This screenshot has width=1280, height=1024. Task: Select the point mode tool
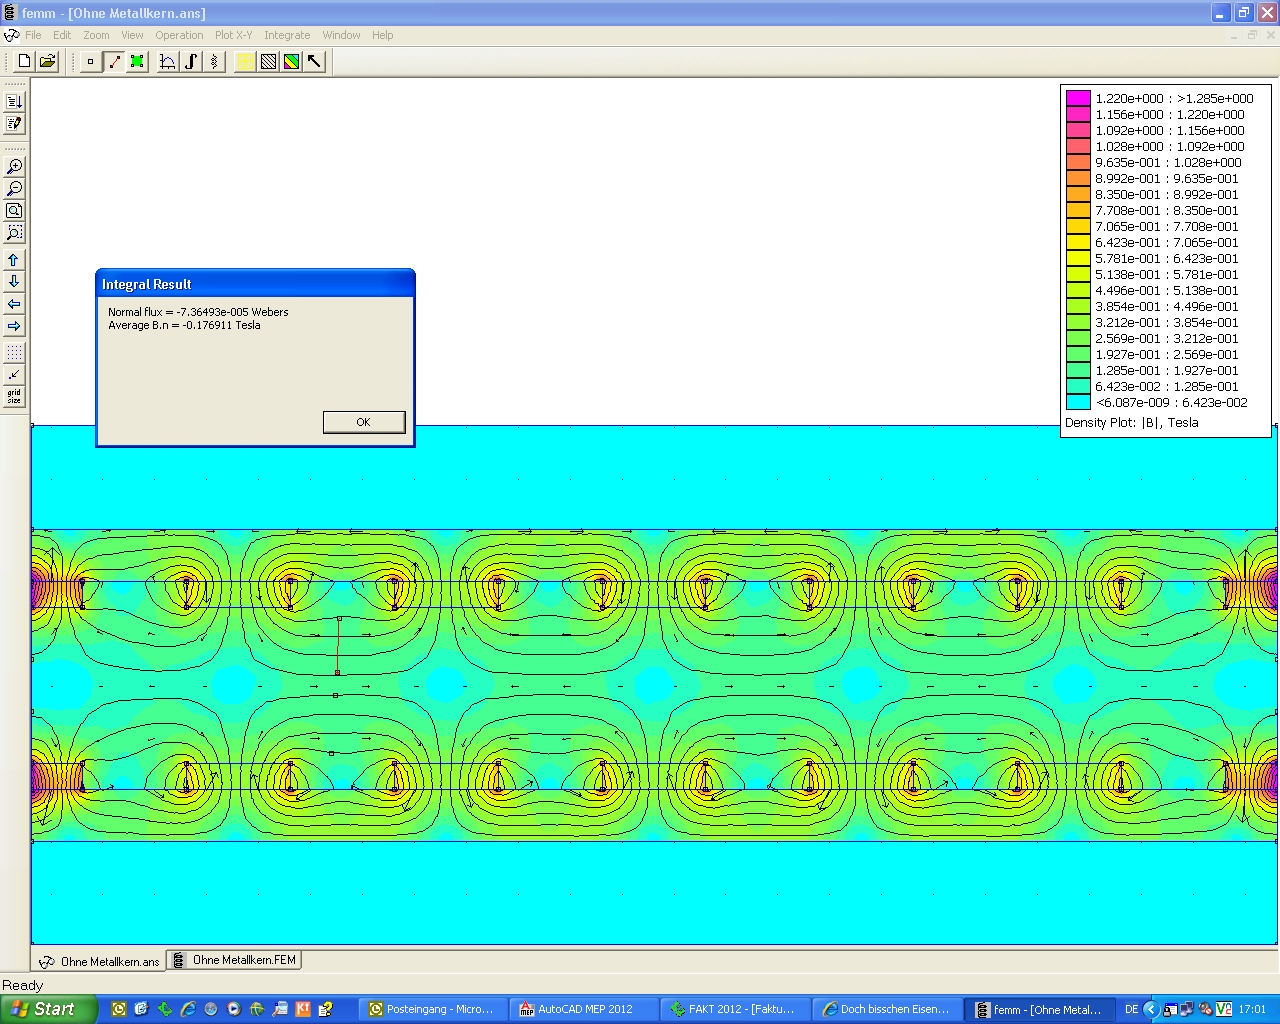[x=90, y=62]
